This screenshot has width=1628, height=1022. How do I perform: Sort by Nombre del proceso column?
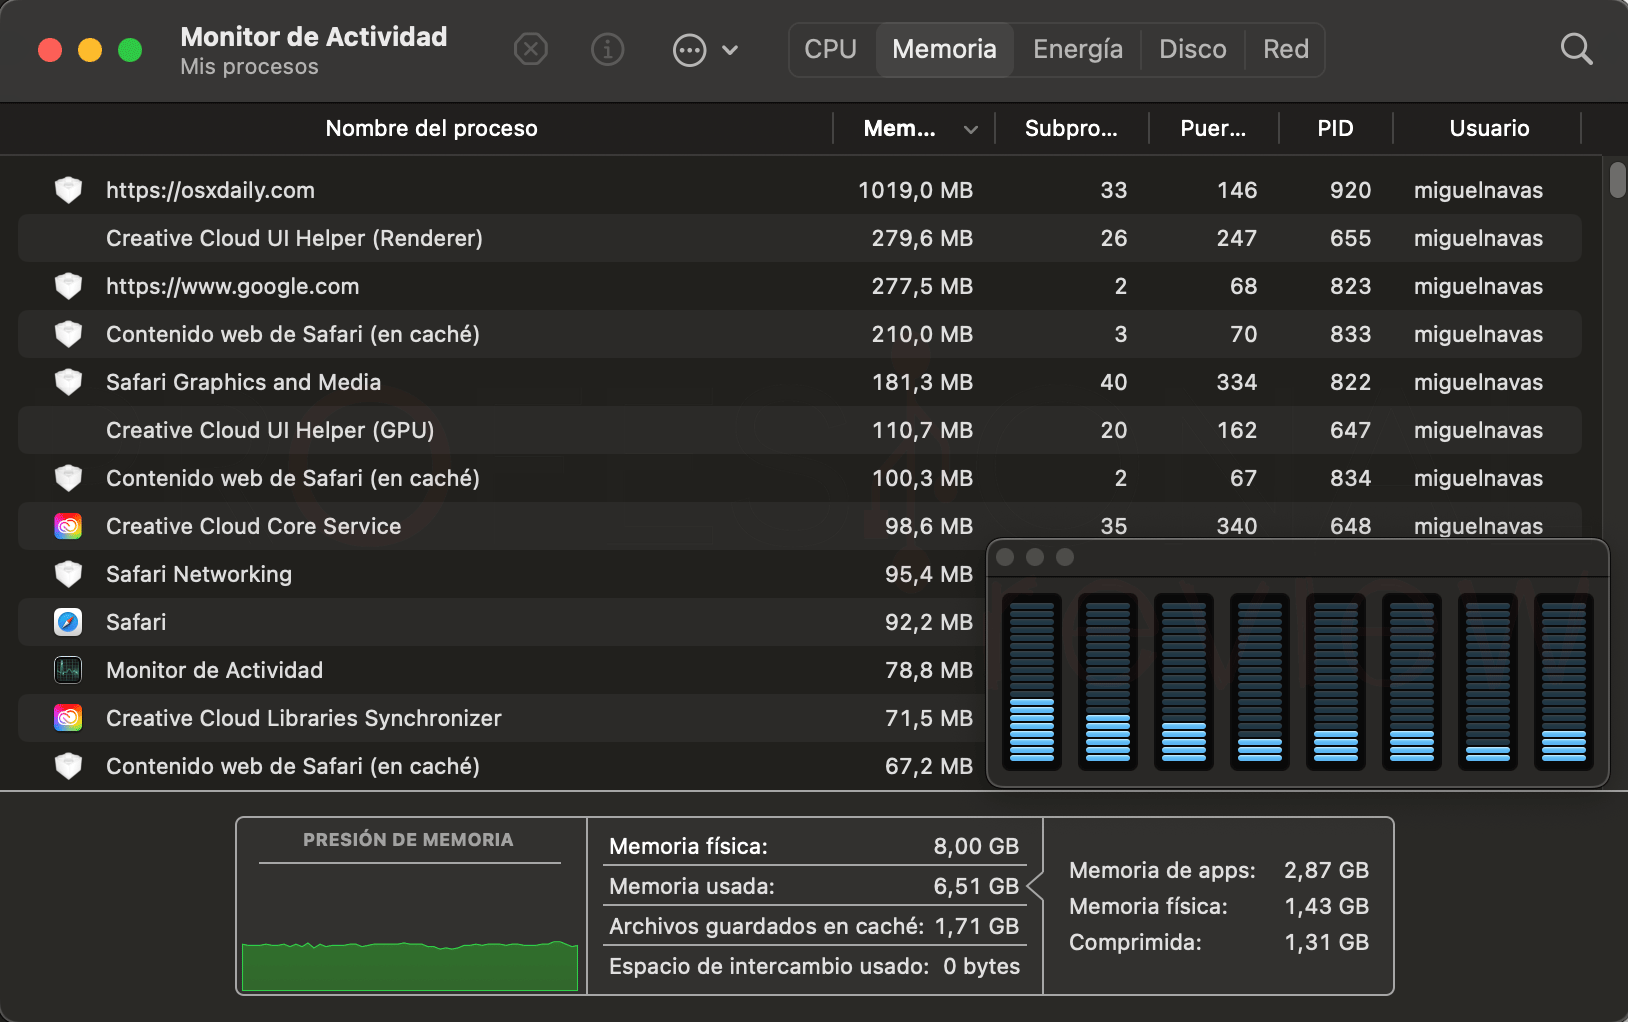tap(432, 128)
